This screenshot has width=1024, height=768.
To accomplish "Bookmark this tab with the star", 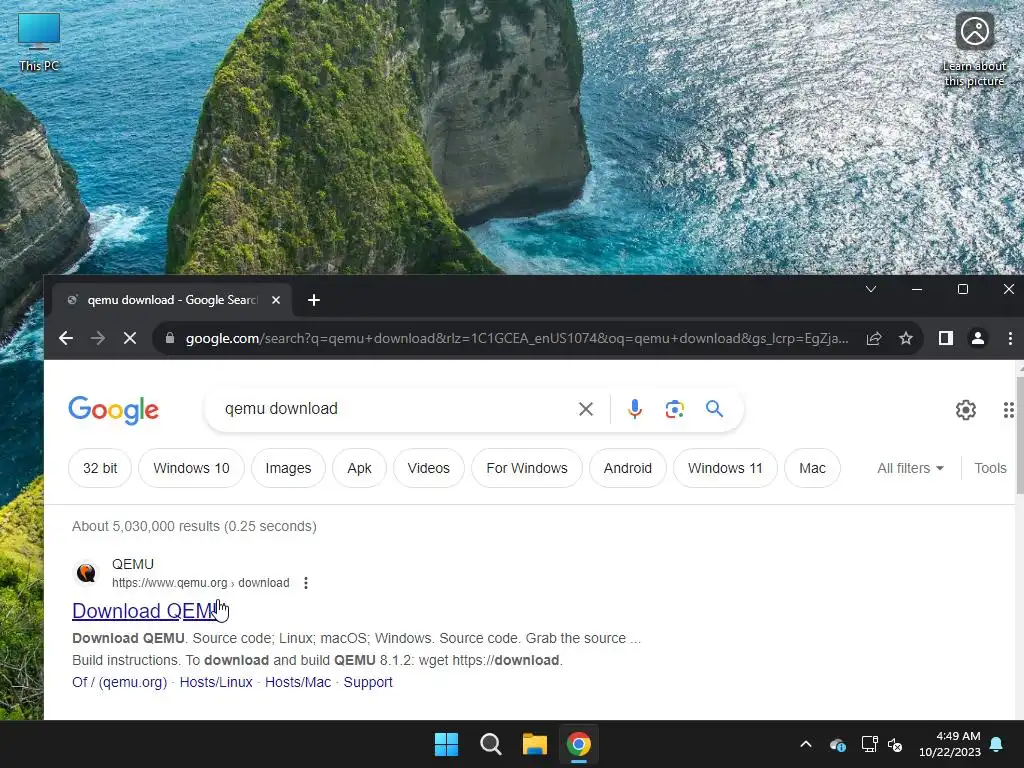I will click(905, 338).
